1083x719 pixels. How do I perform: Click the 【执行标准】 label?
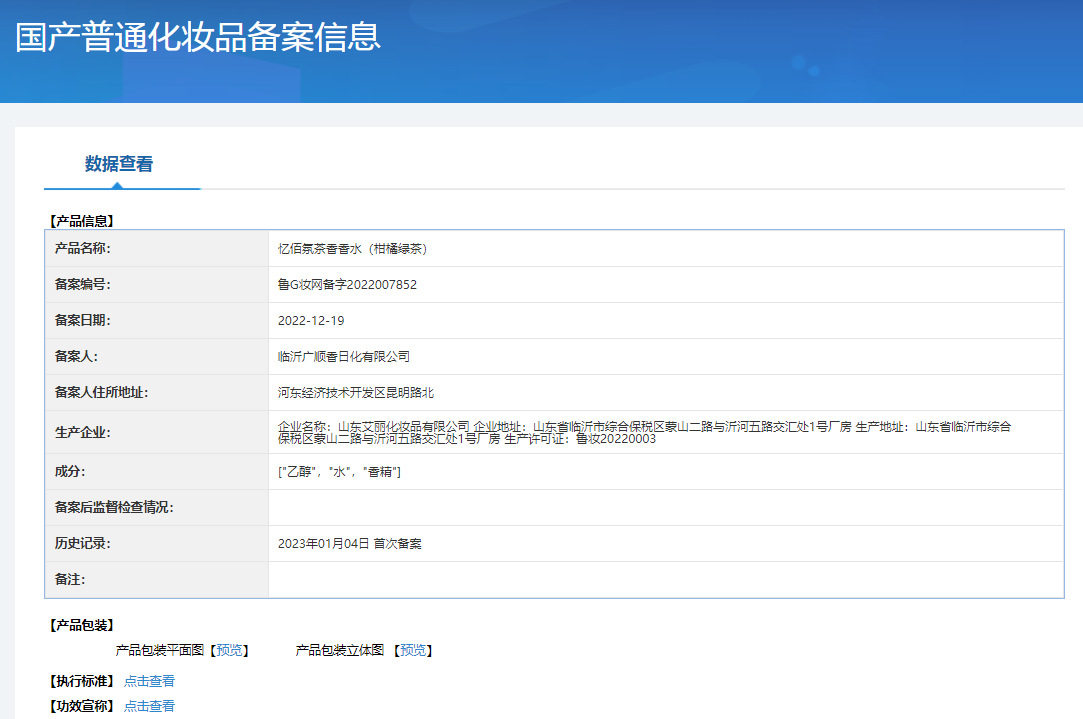click(x=82, y=681)
